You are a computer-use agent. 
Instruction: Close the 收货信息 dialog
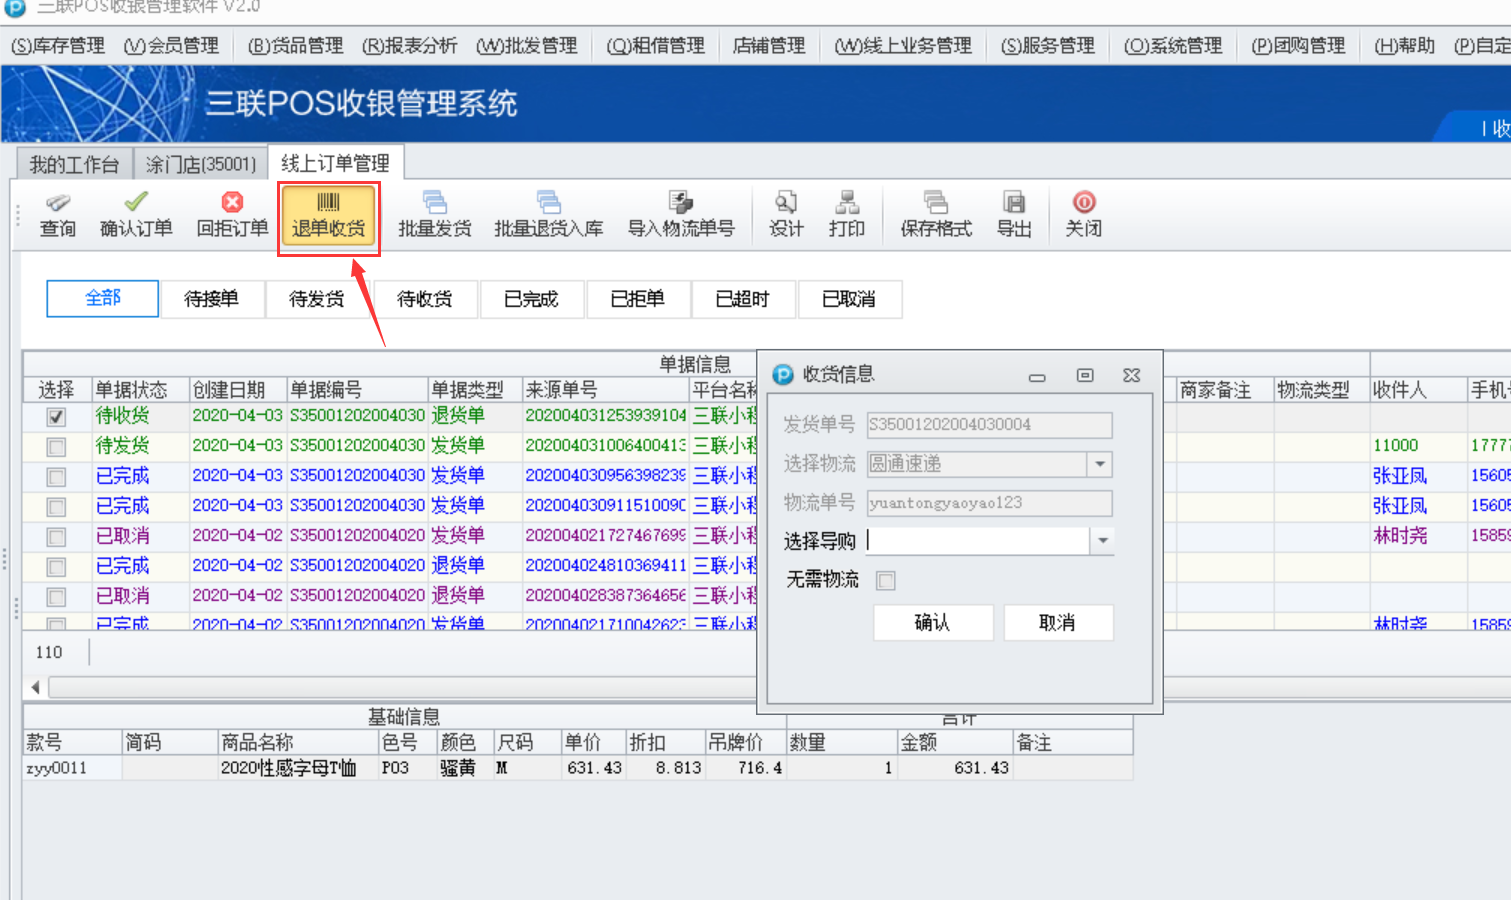1132,375
